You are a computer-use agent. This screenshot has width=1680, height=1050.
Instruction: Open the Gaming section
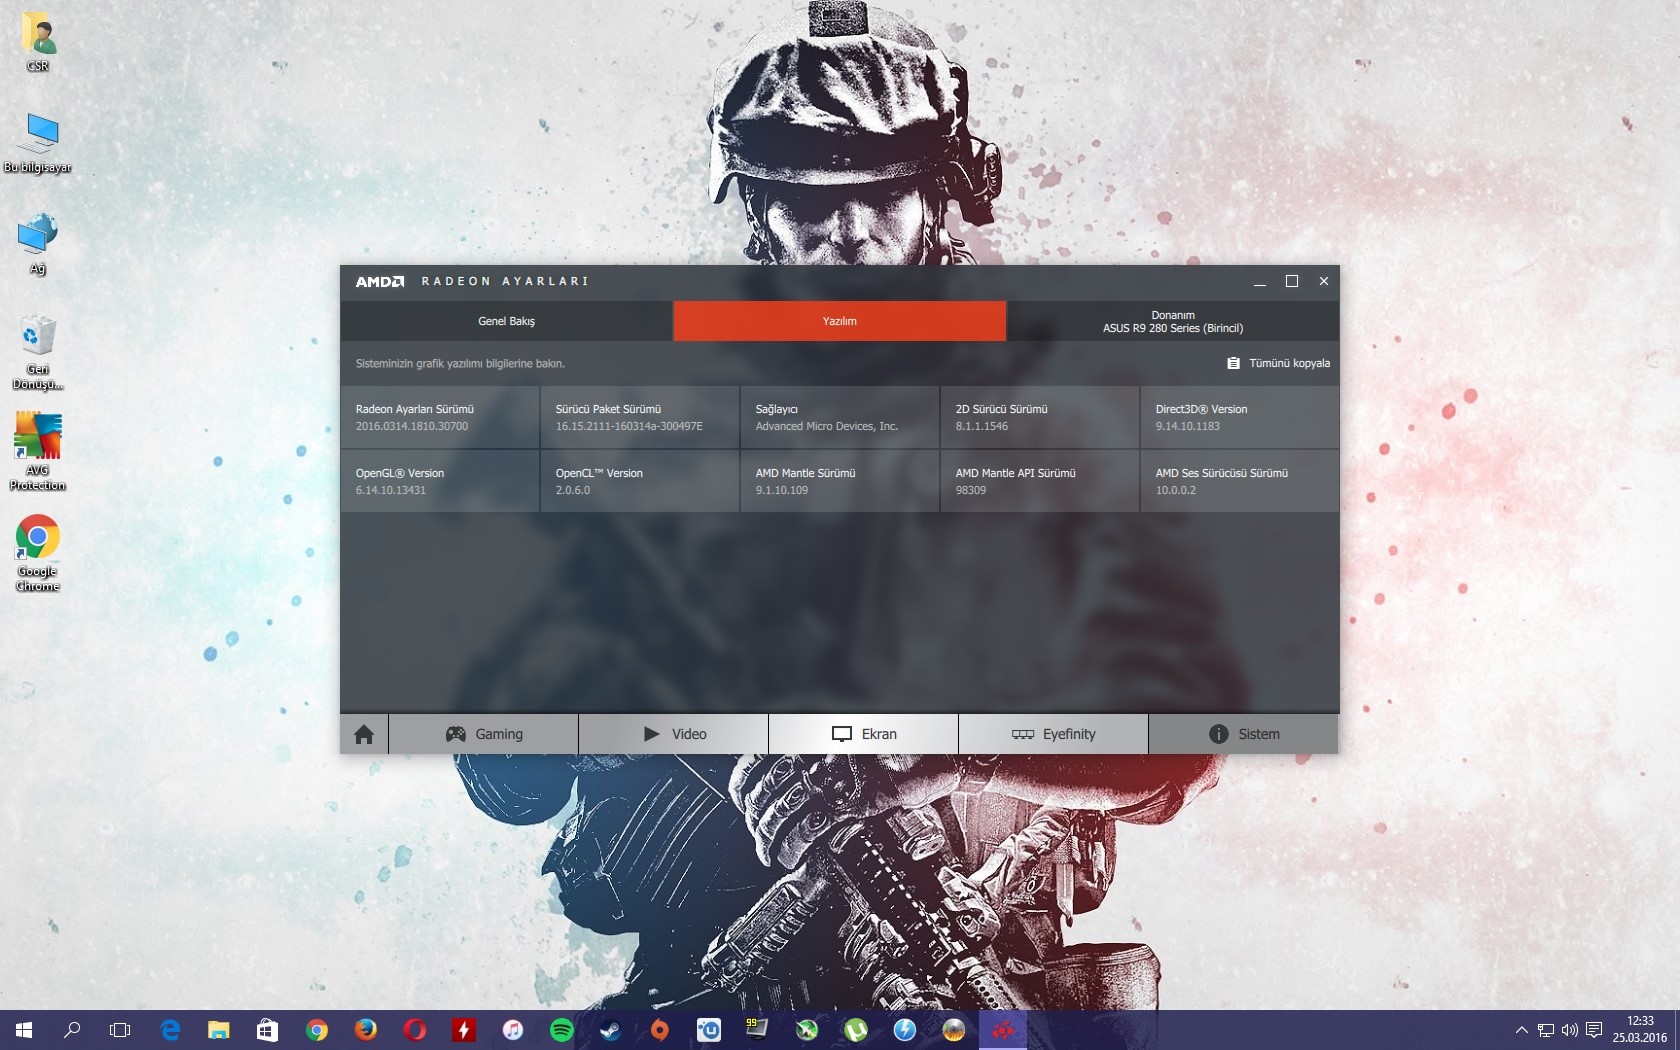484,734
